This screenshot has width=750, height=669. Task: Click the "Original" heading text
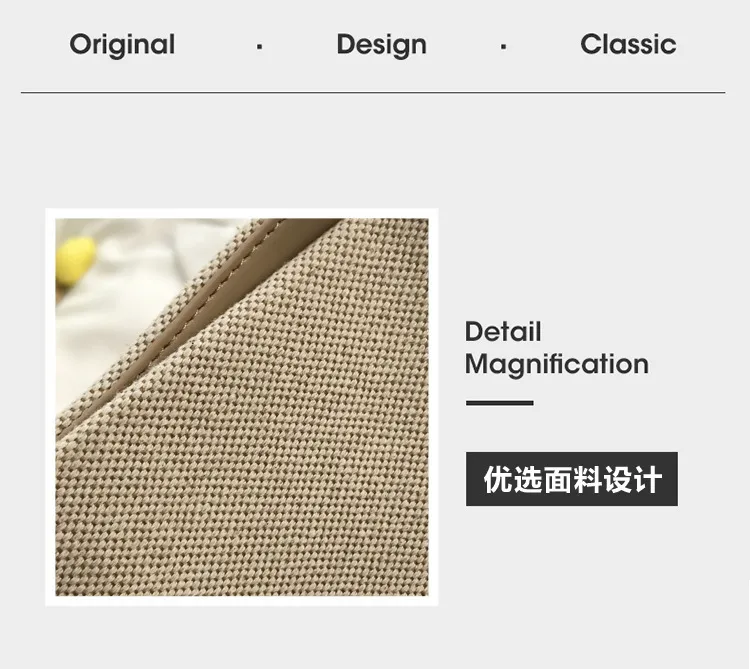[122, 45]
